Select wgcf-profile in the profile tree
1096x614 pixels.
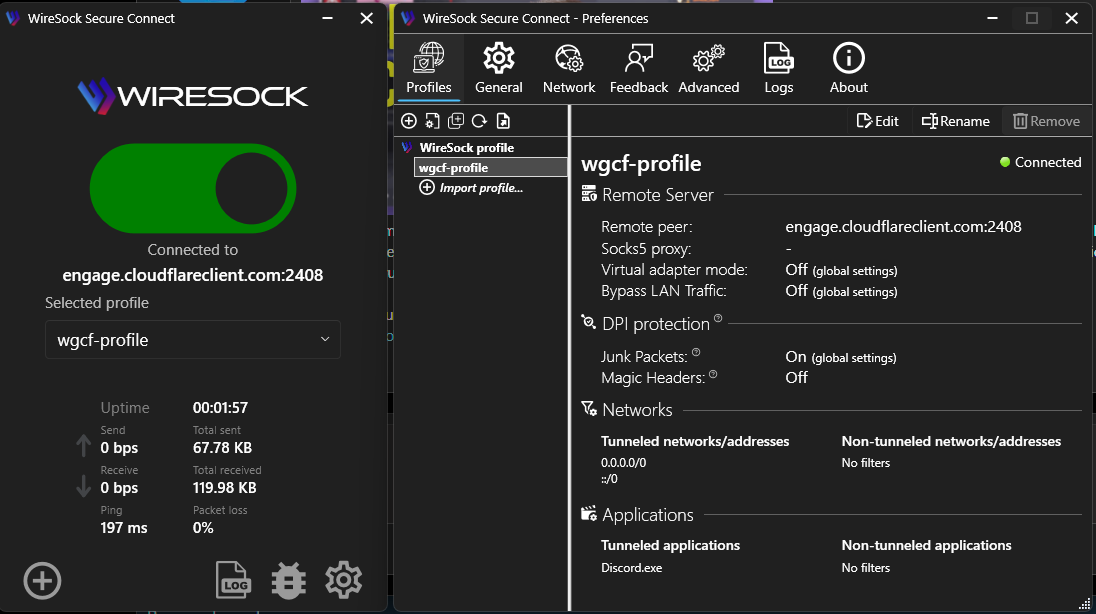coord(491,167)
